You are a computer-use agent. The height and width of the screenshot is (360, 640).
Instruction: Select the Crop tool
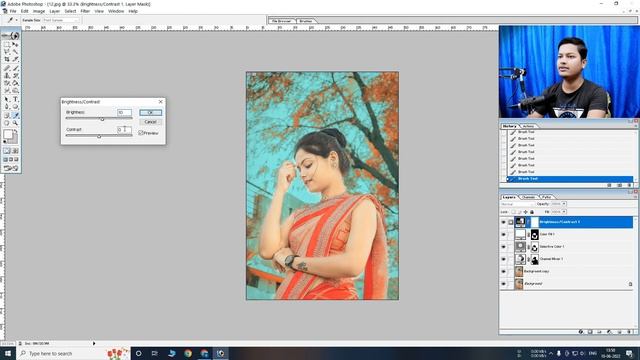(x=7, y=59)
